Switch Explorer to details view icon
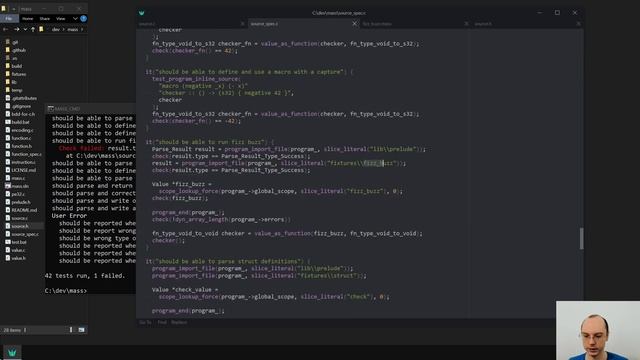This screenshot has width=640, height=360. pos(71,330)
